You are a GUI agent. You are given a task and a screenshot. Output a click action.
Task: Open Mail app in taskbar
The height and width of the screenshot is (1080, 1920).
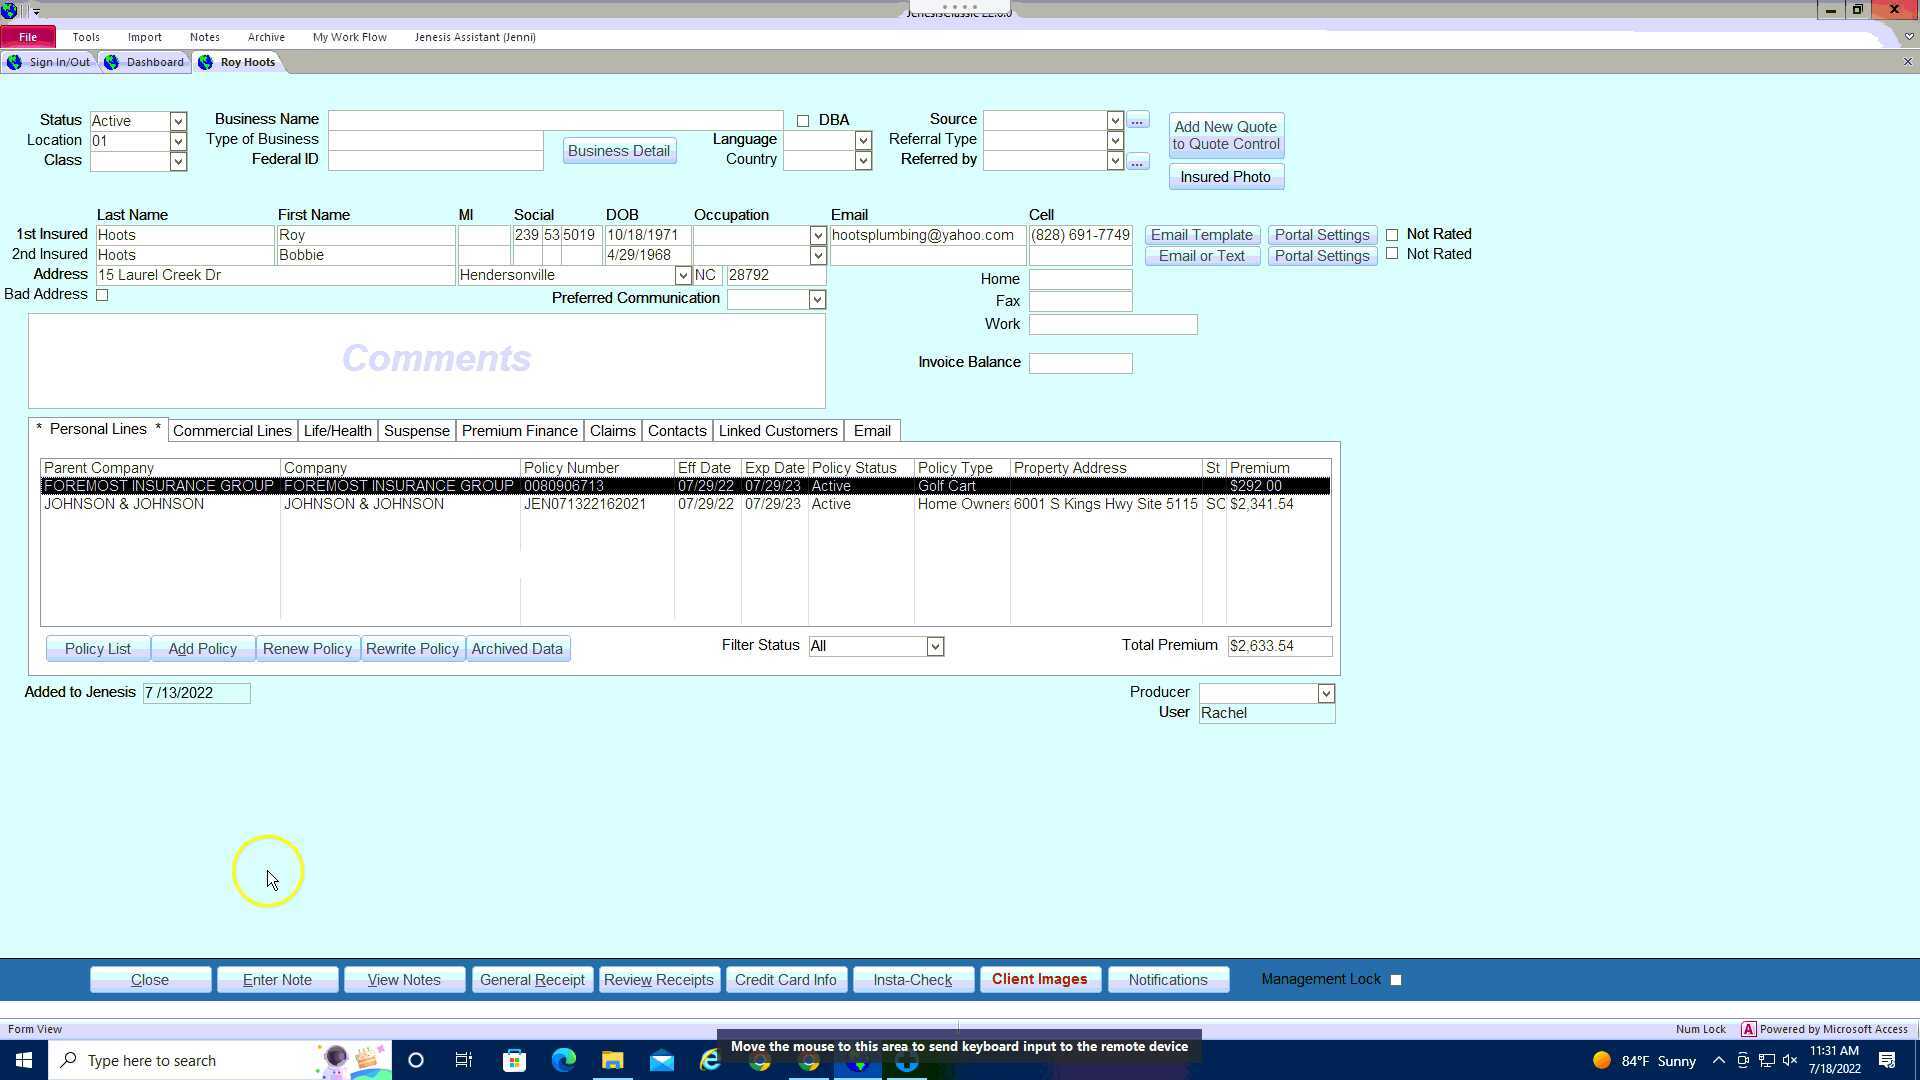click(x=662, y=1060)
